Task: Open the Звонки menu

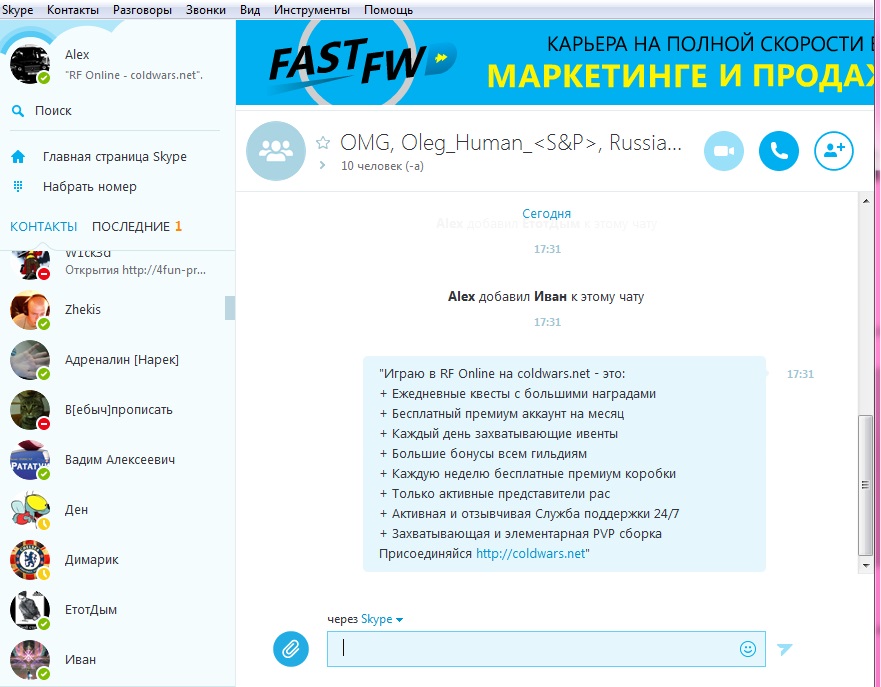Action: (x=206, y=10)
